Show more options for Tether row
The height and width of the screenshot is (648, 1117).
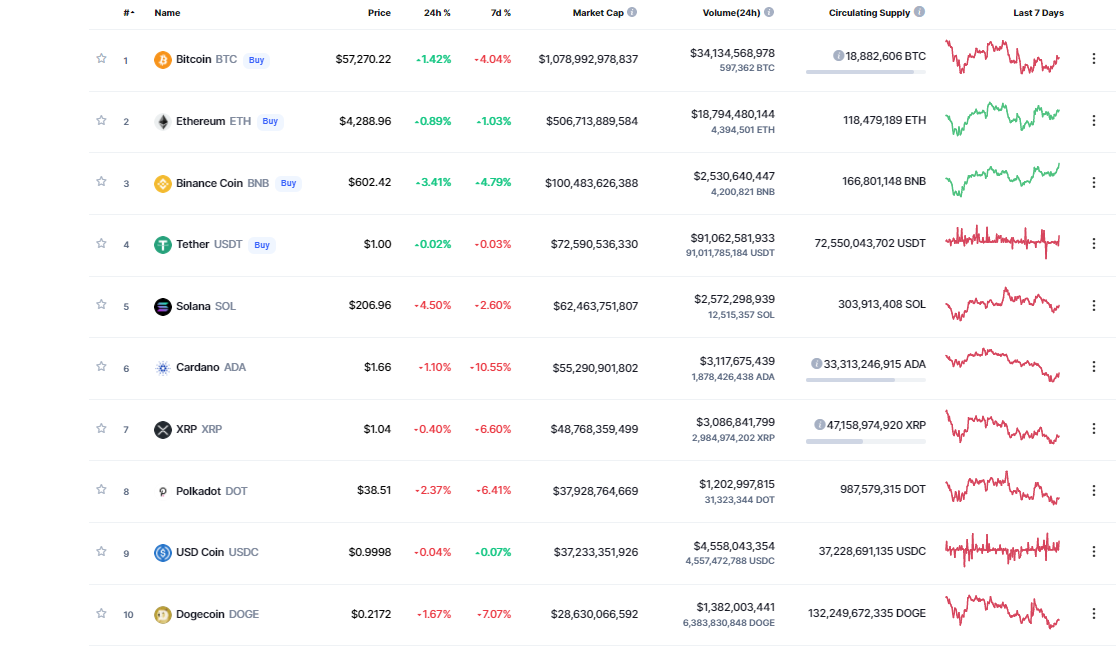[1093, 244]
